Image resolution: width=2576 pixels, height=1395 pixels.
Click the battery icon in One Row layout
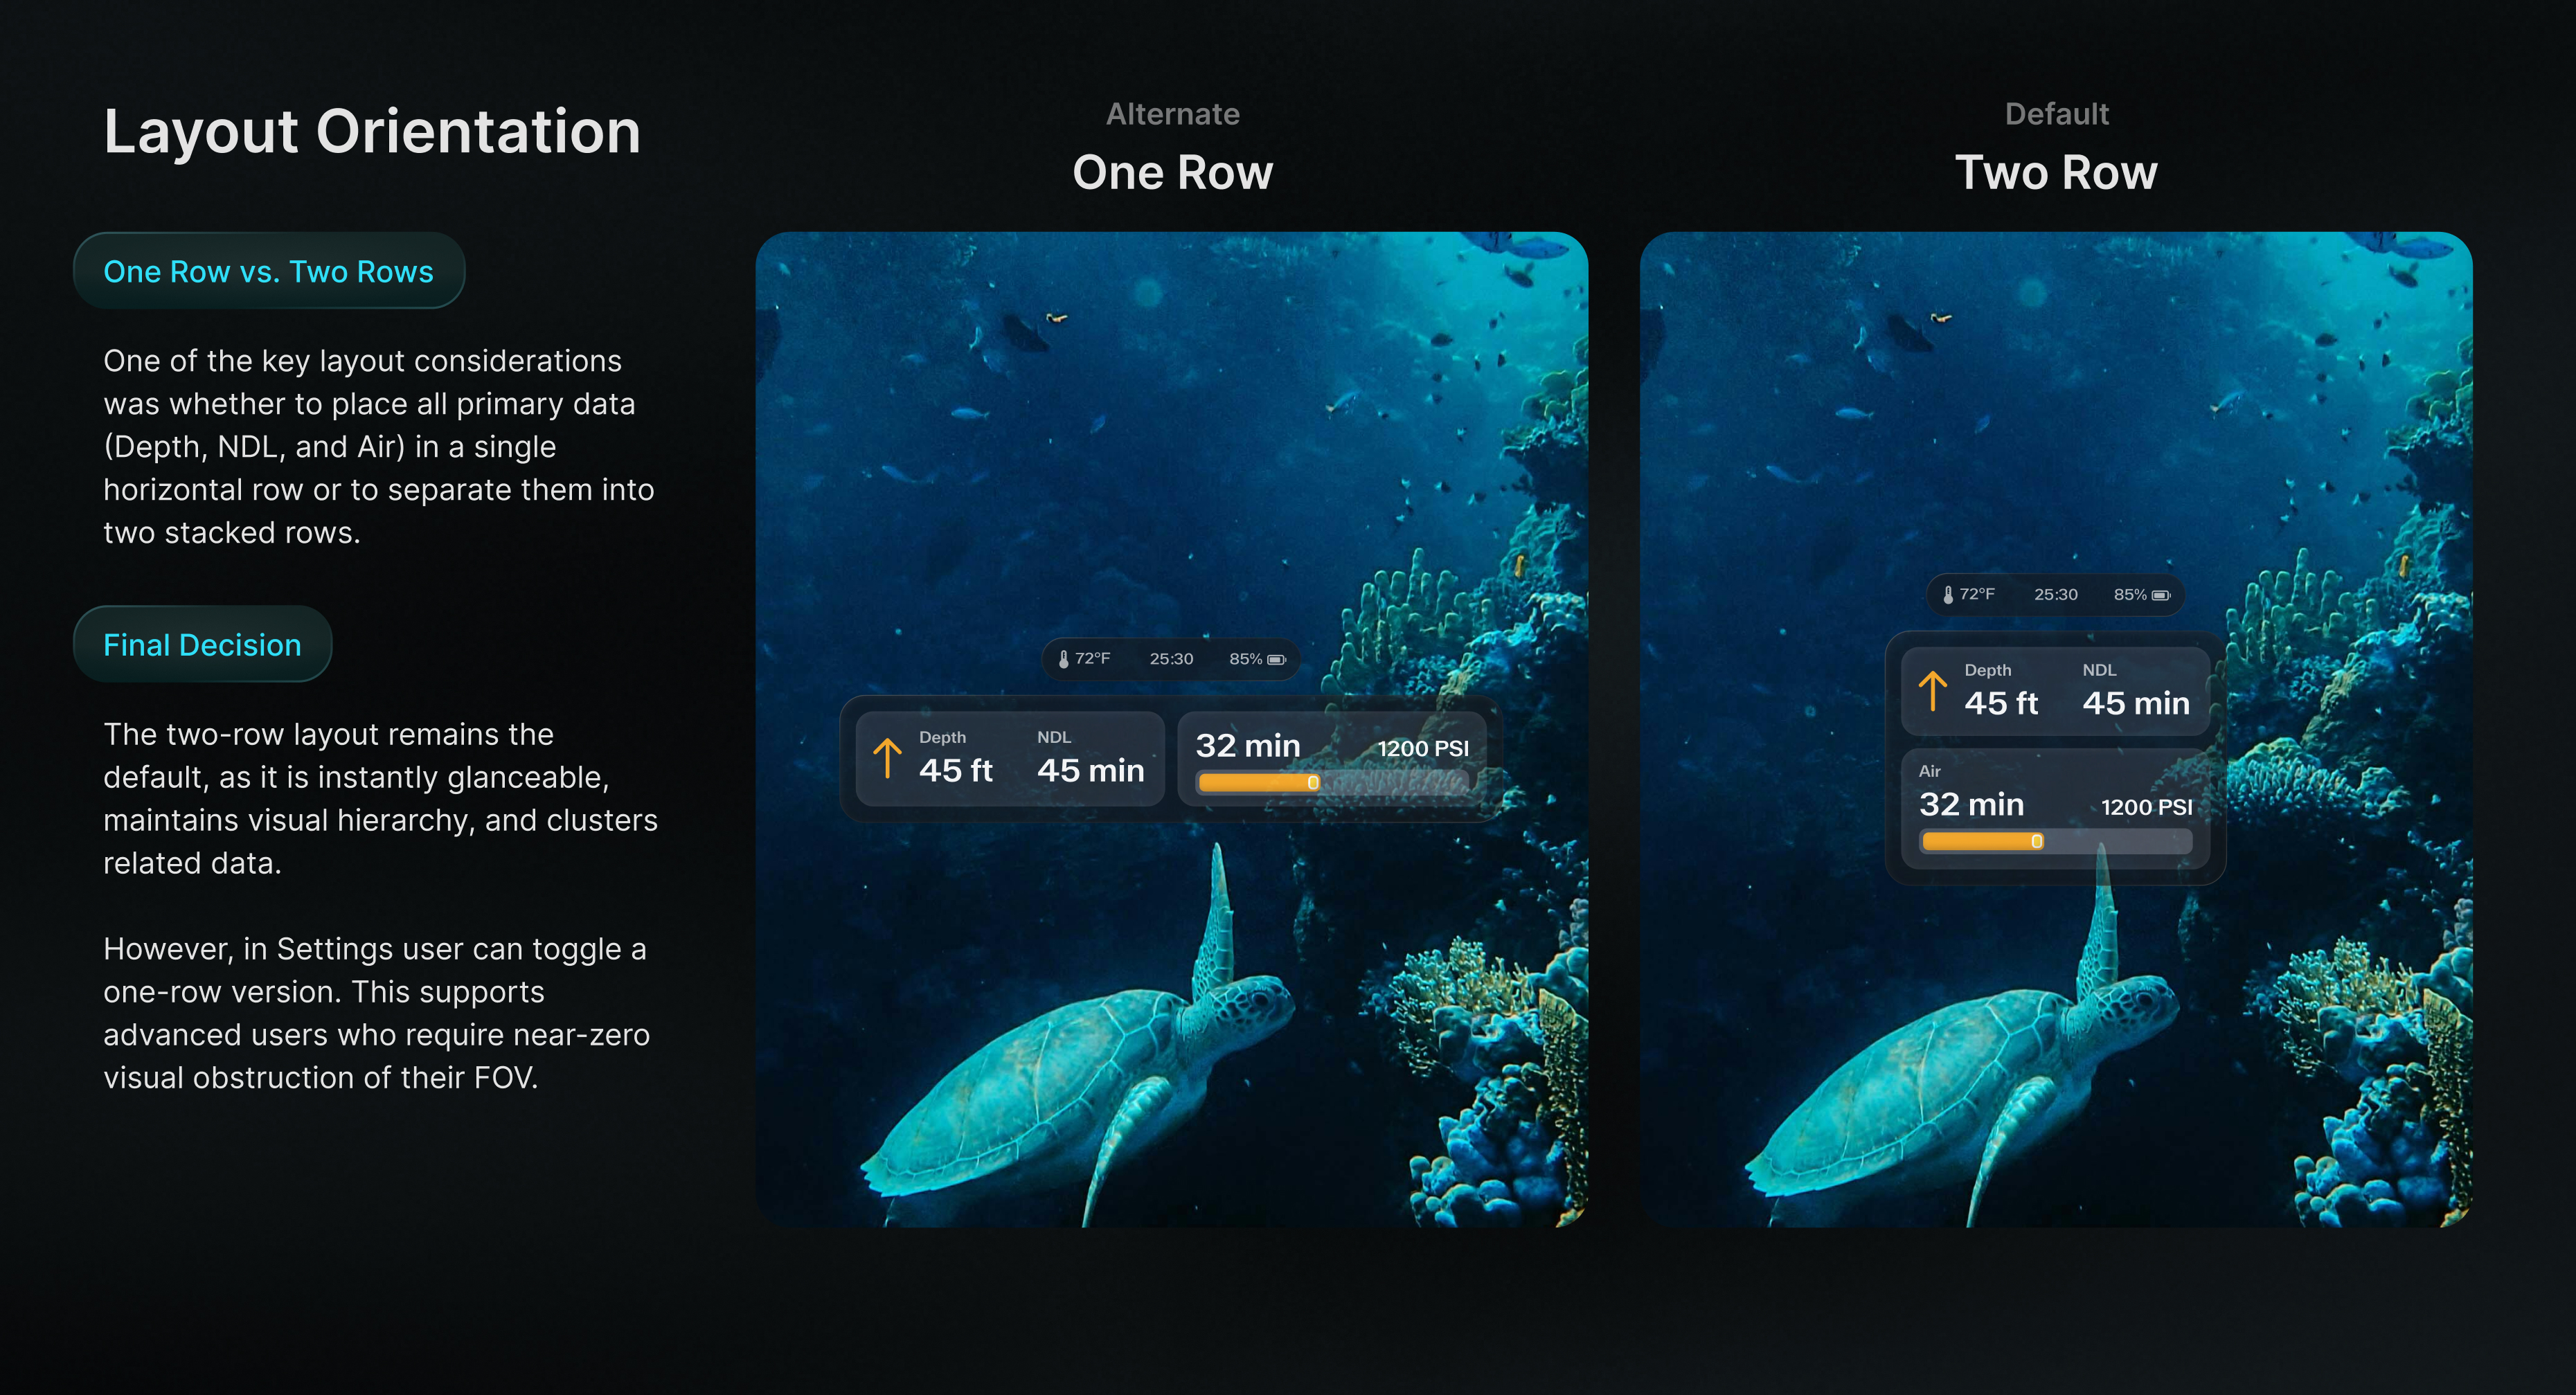(x=1276, y=659)
